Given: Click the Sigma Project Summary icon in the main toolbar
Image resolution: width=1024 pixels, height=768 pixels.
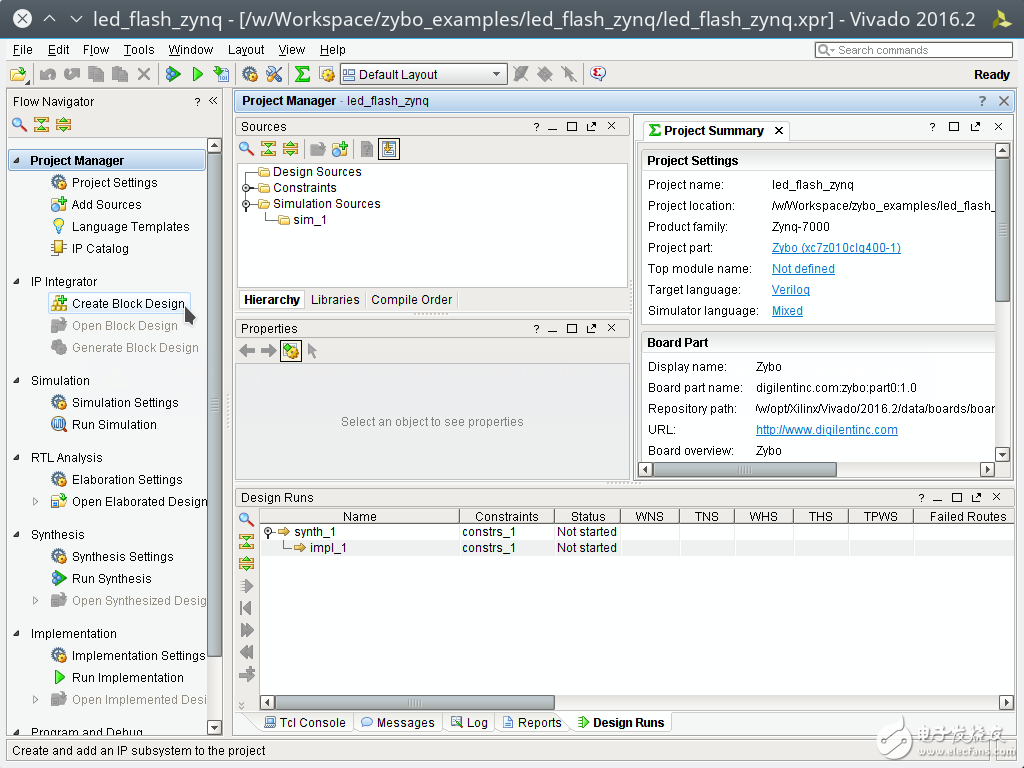Looking at the screenshot, I should tap(302, 74).
